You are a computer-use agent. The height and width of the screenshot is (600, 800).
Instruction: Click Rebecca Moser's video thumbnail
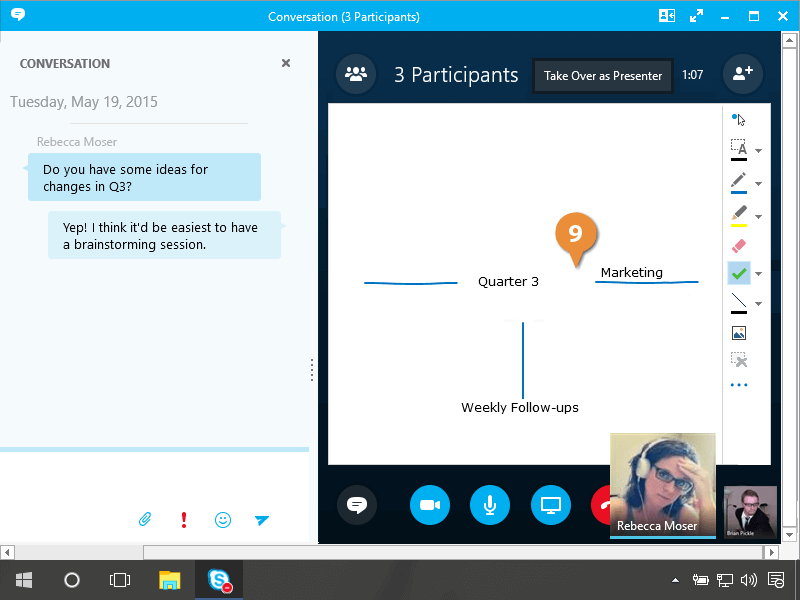(x=662, y=485)
